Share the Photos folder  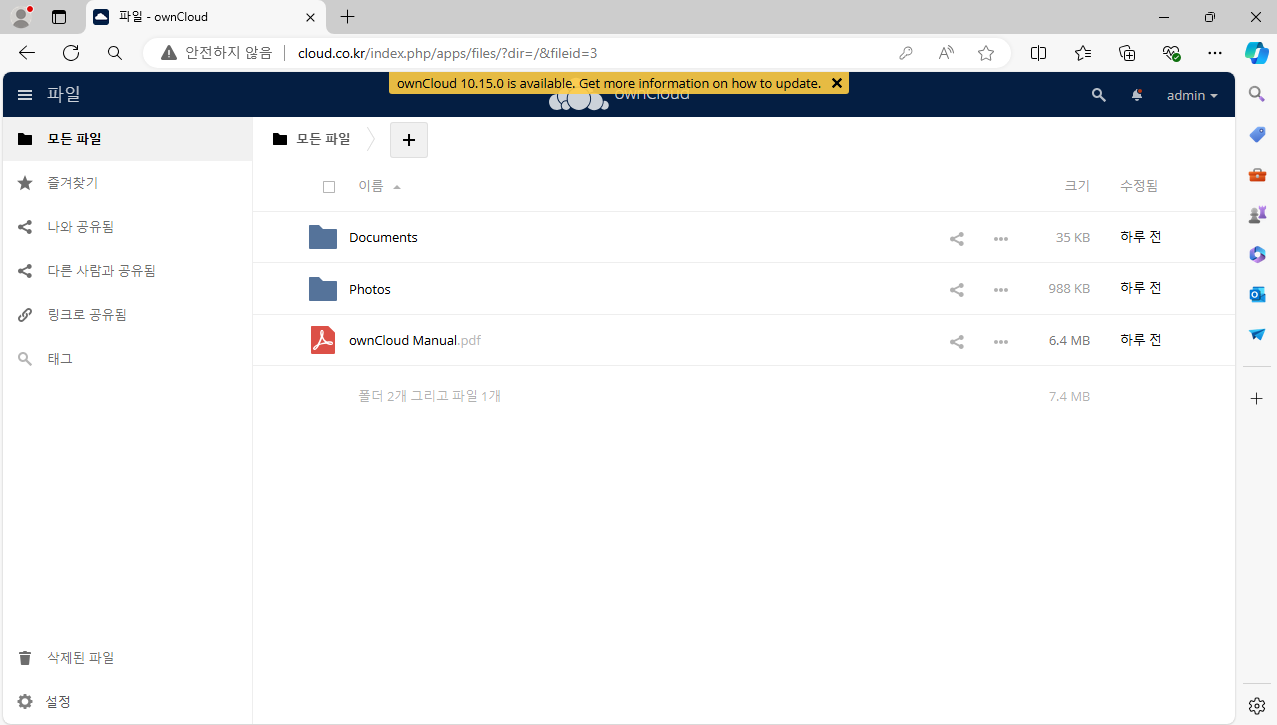tap(957, 290)
